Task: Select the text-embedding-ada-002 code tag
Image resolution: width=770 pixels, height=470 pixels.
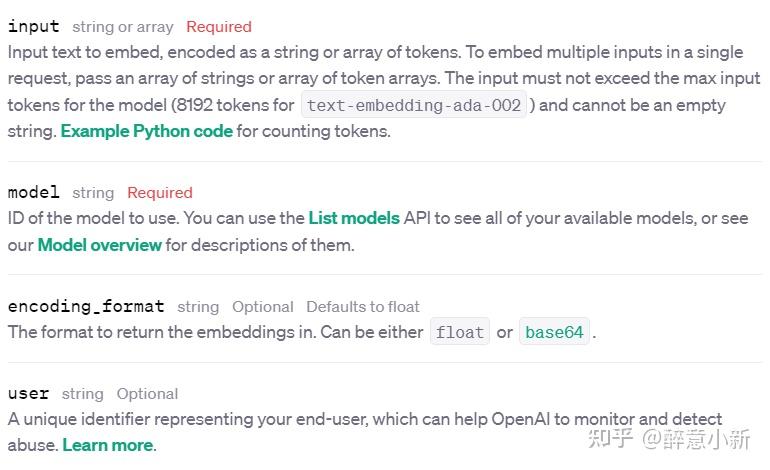Action: (413, 105)
